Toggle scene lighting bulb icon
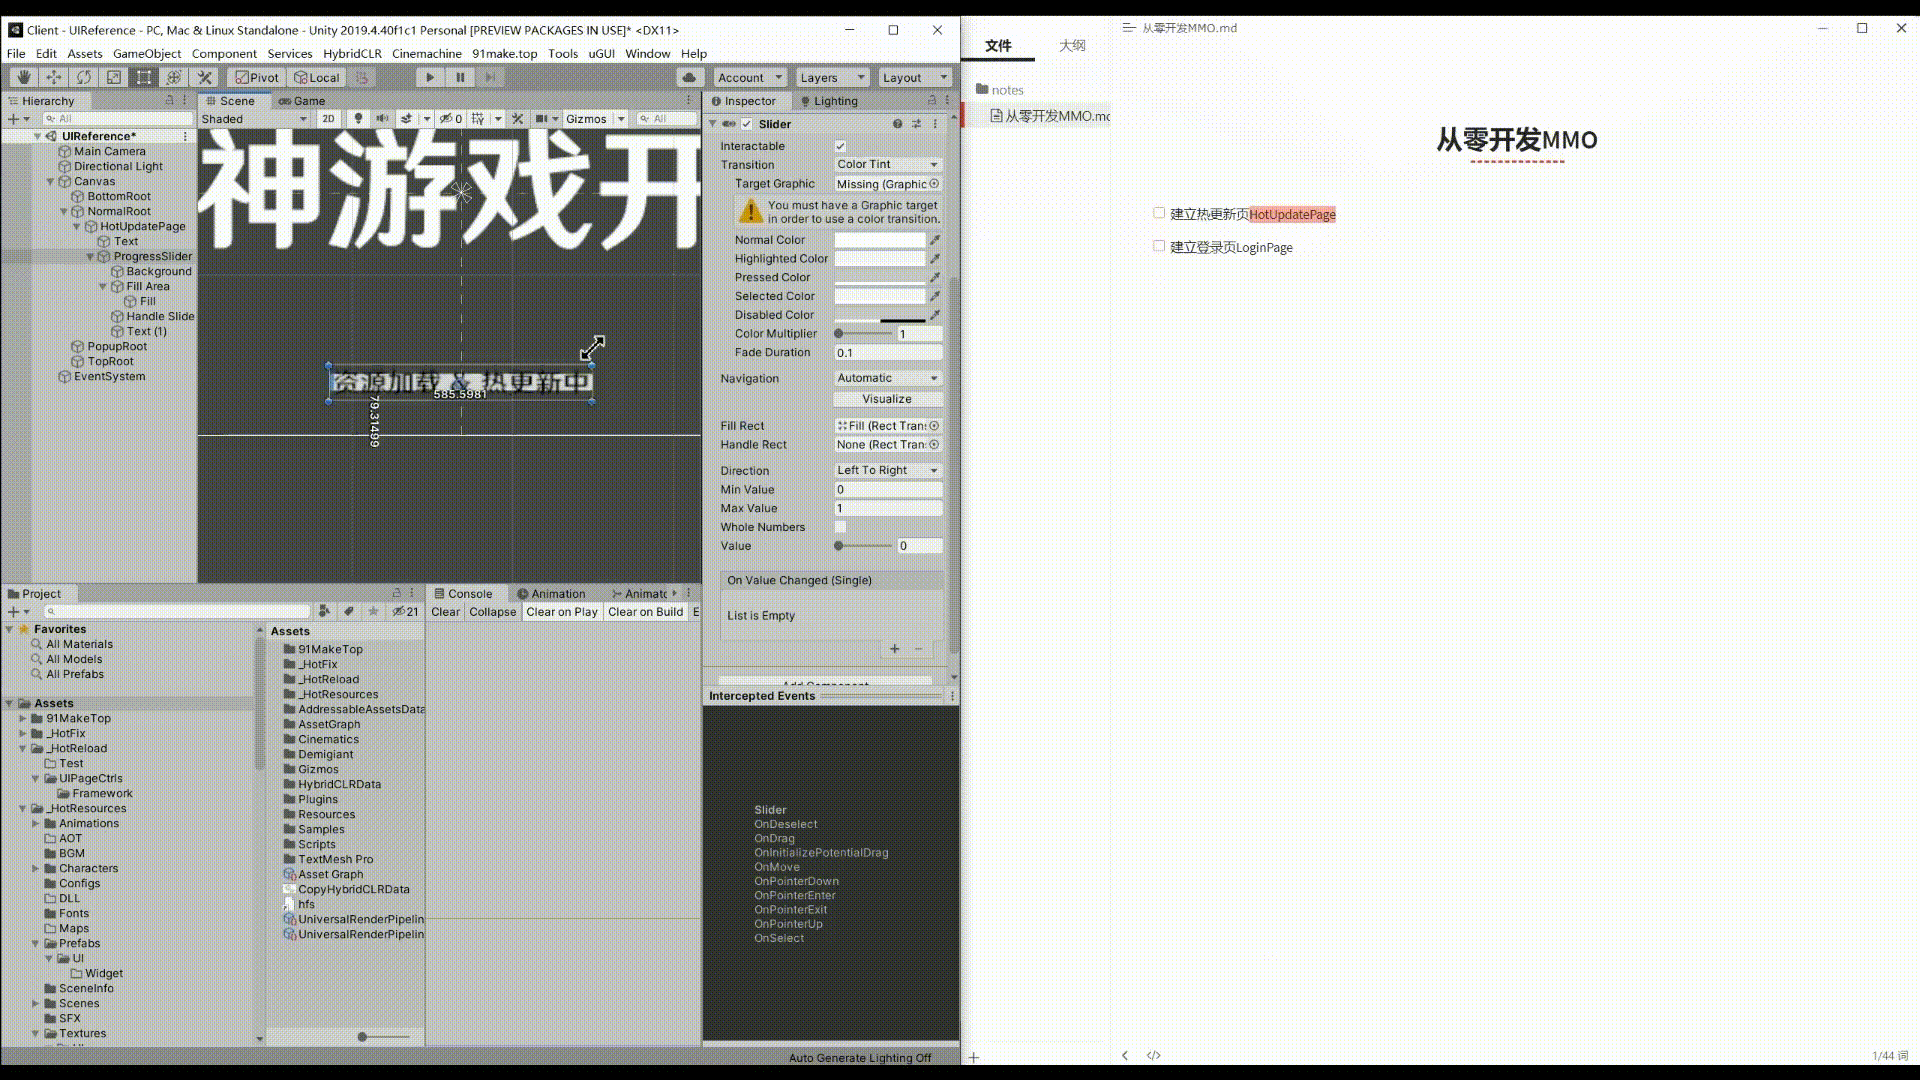This screenshot has height=1080, width=1920. (x=358, y=118)
